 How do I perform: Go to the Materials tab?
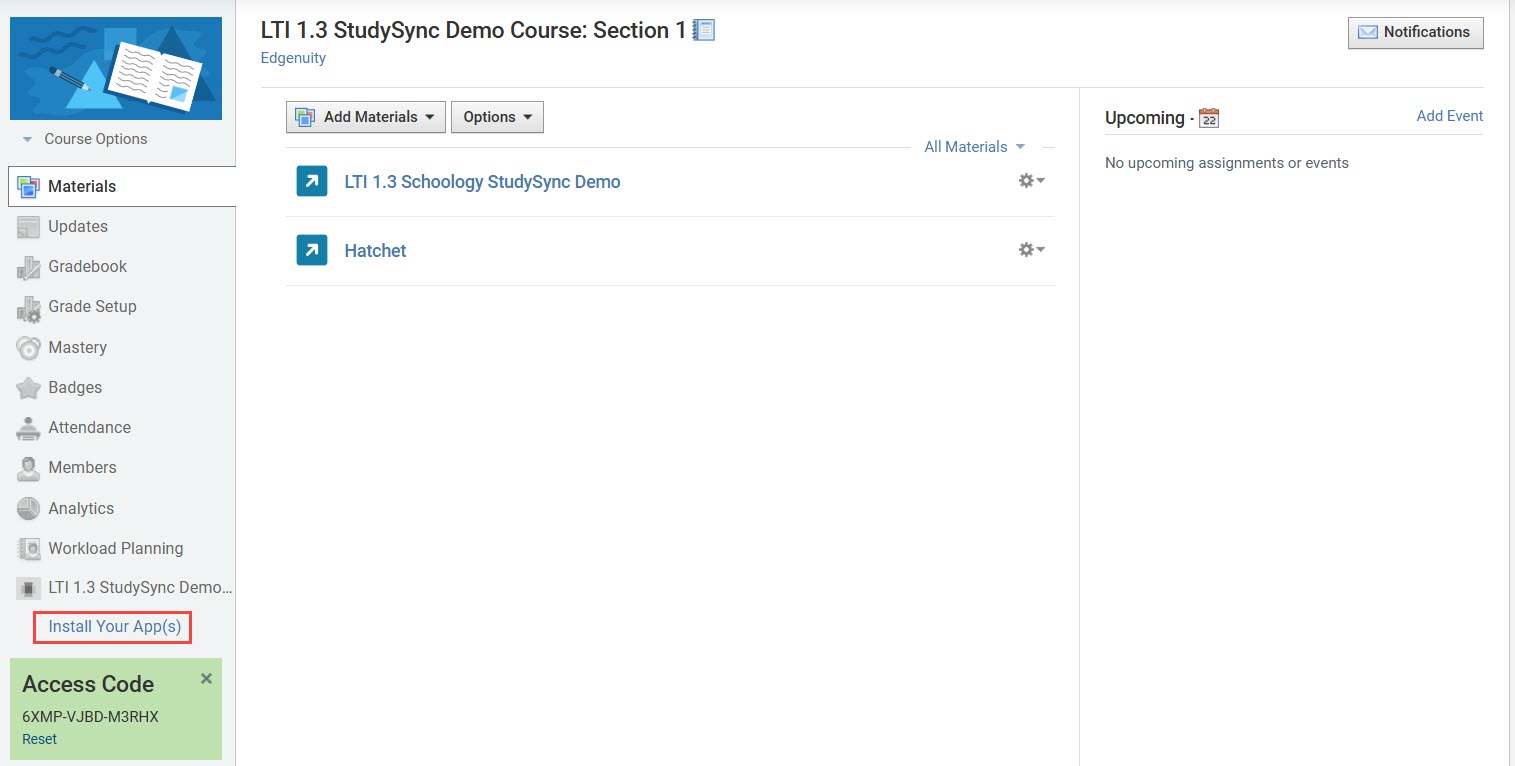click(122, 187)
